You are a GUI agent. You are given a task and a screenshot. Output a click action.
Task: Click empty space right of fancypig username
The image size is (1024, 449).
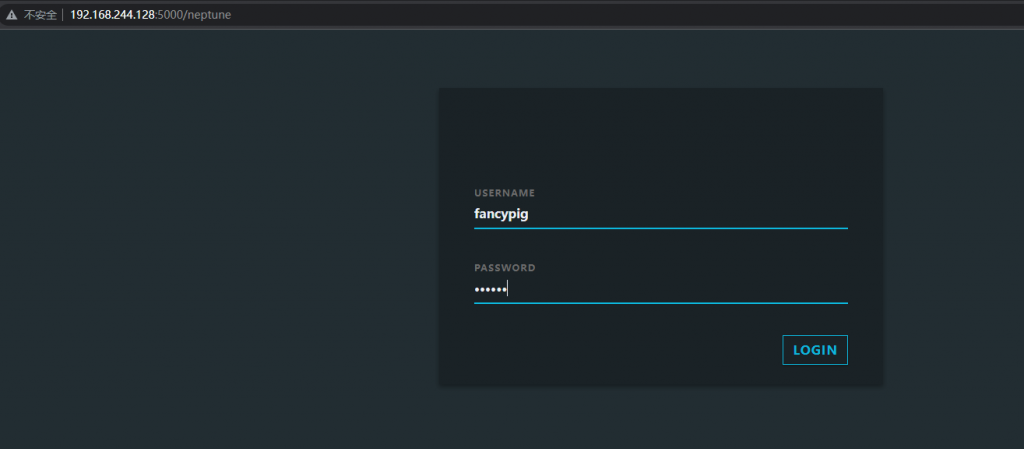[x=700, y=213]
